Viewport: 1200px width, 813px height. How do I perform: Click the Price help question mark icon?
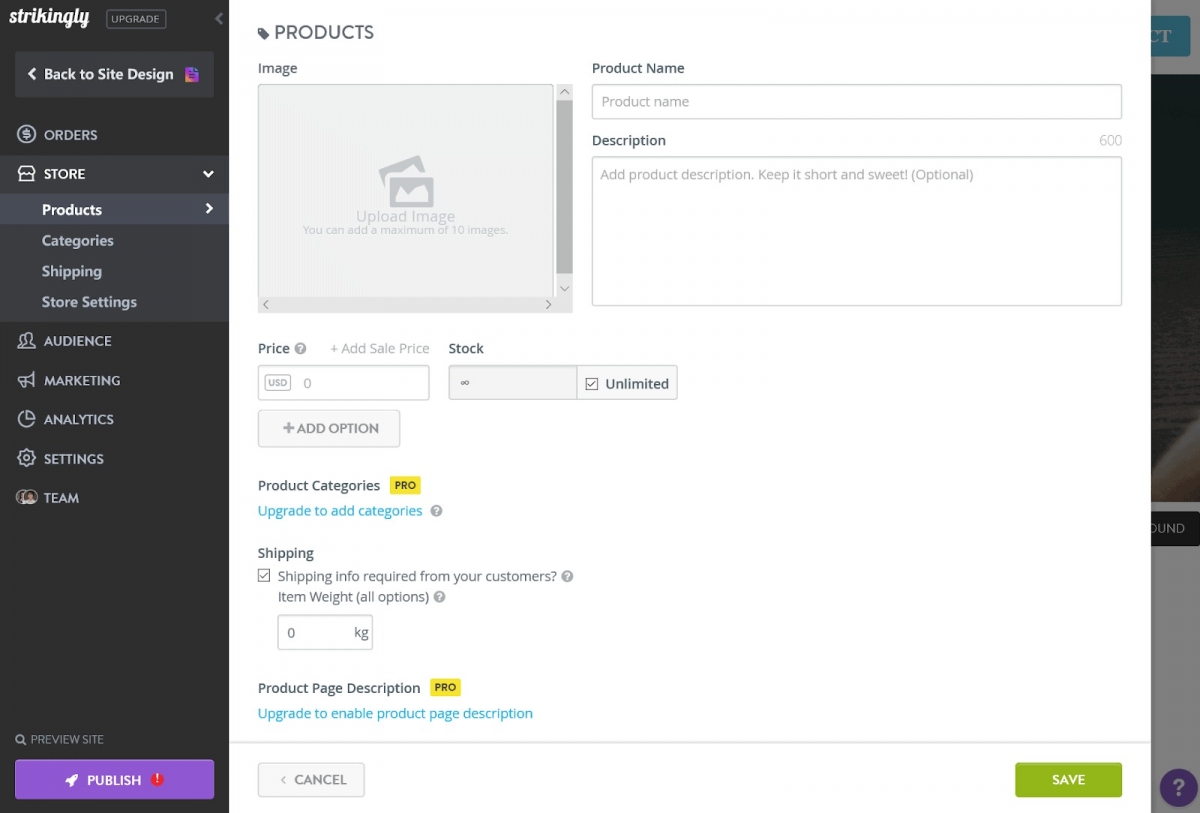point(300,349)
